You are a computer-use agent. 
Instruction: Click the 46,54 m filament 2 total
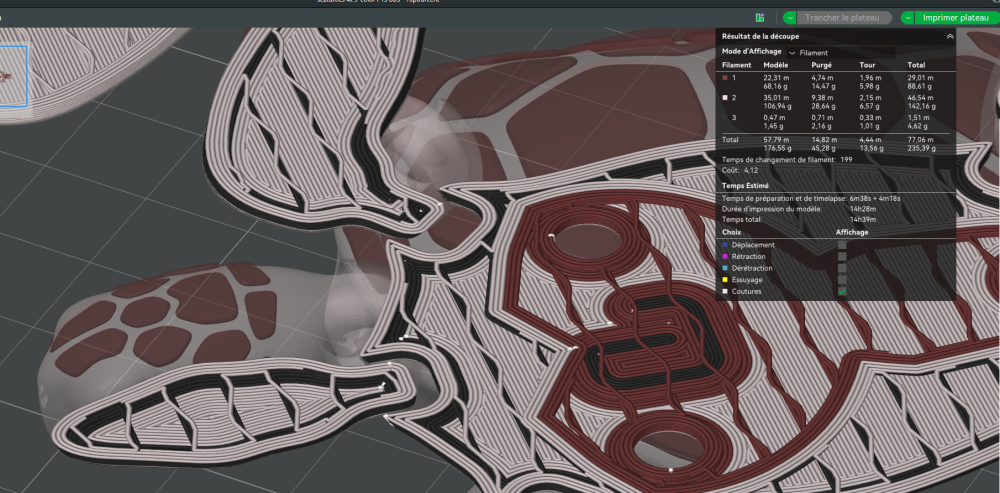pyautogui.click(x=920, y=98)
